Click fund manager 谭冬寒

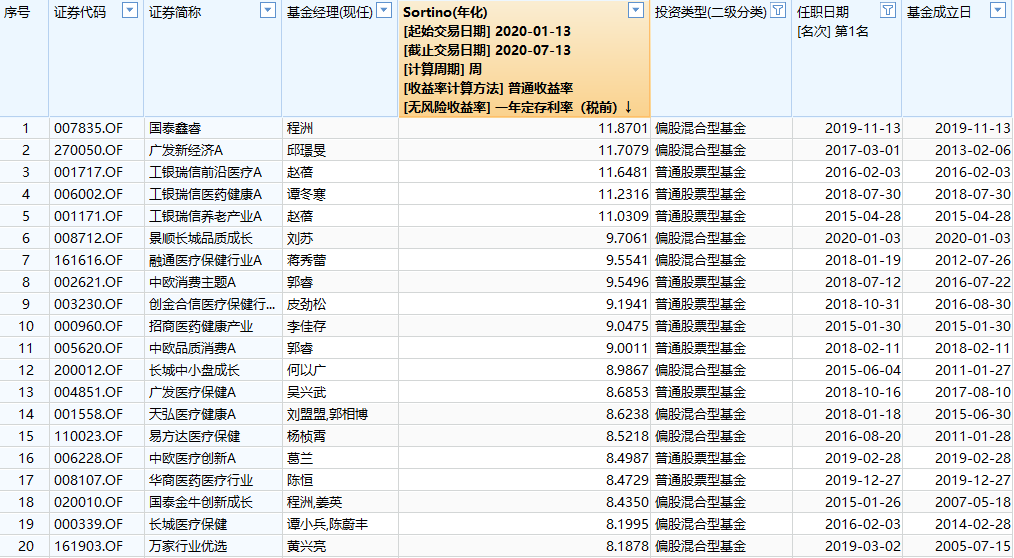point(307,194)
